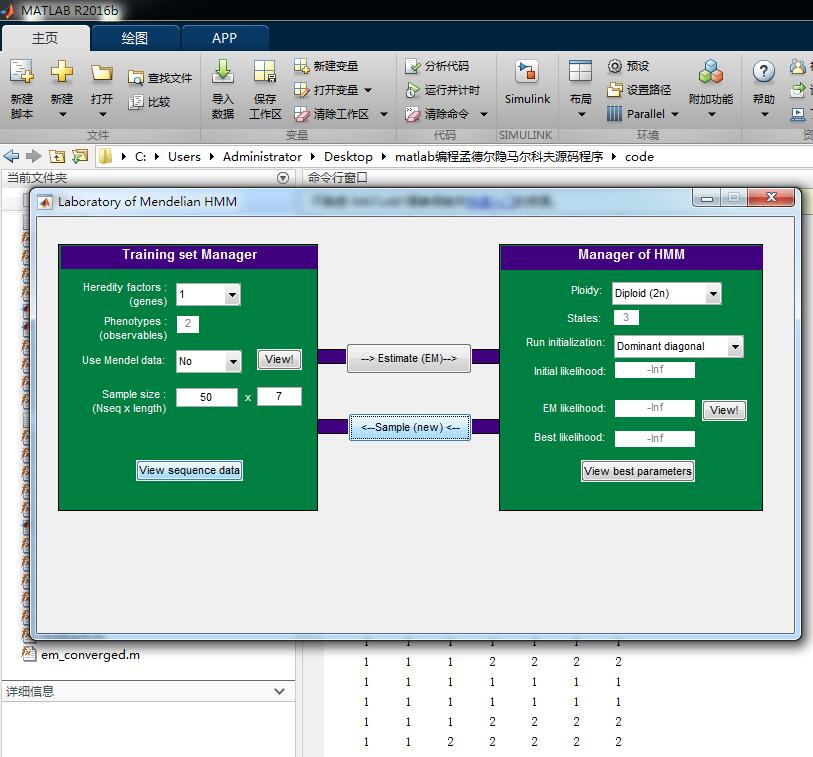Open the Heredity factors dropdown
Screen dimensions: 813x757
[x=232, y=295]
